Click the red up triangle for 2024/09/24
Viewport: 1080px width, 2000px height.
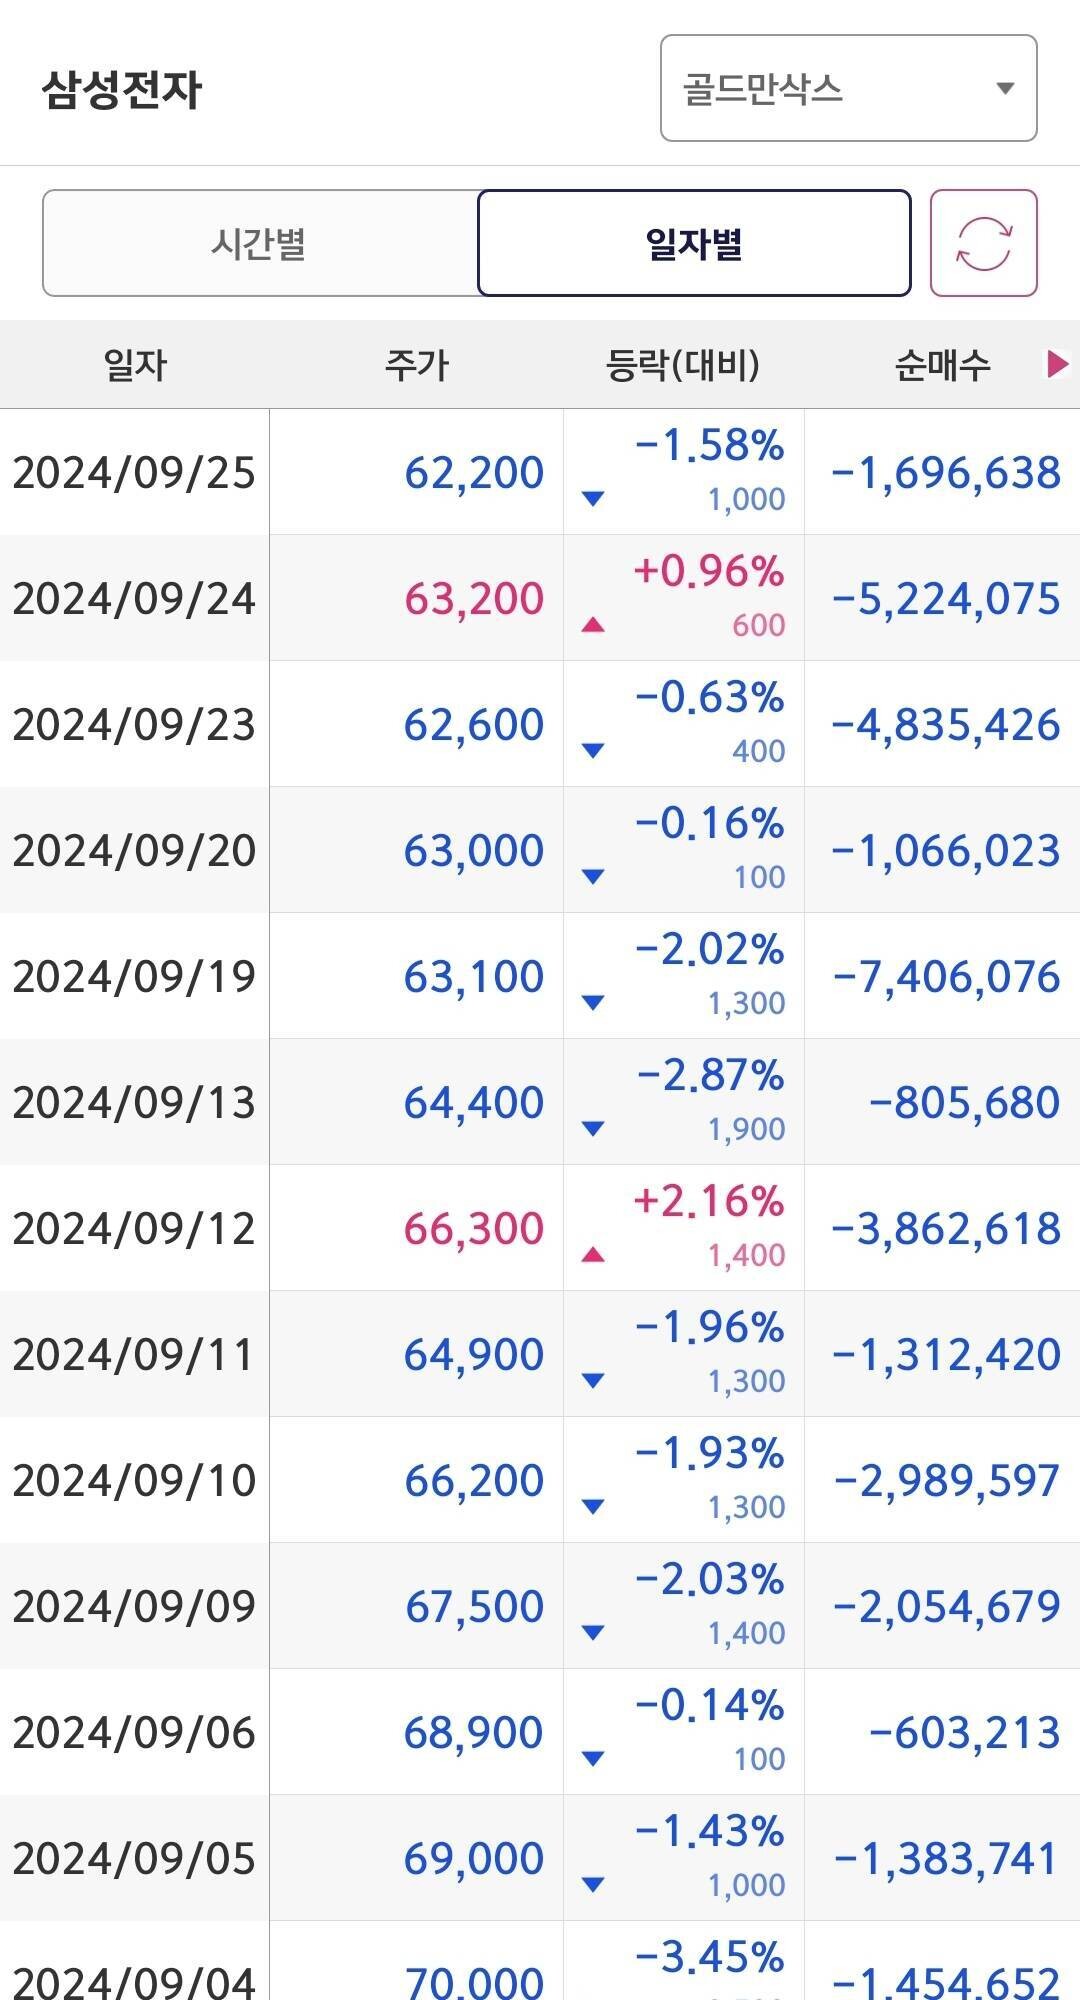click(593, 625)
